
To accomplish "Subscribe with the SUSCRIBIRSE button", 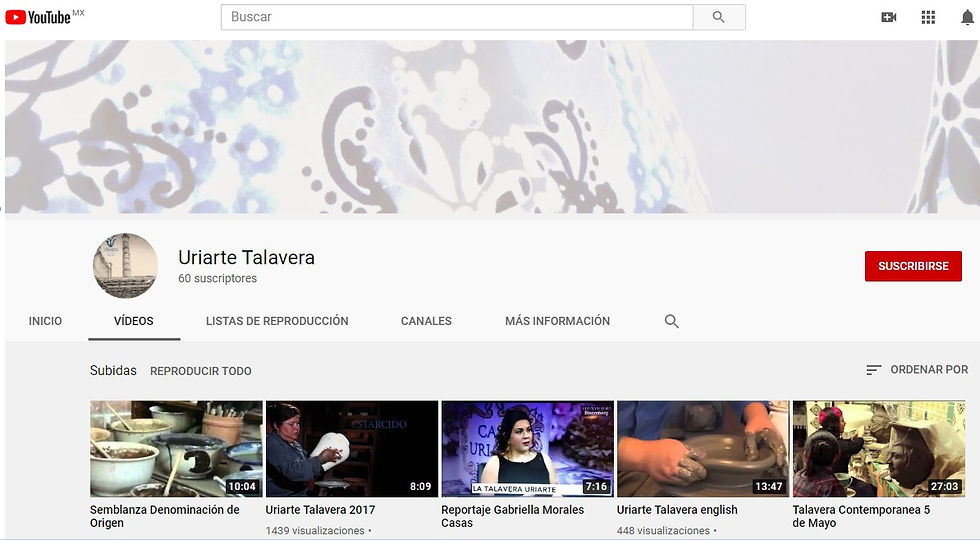I will [913, 266].
